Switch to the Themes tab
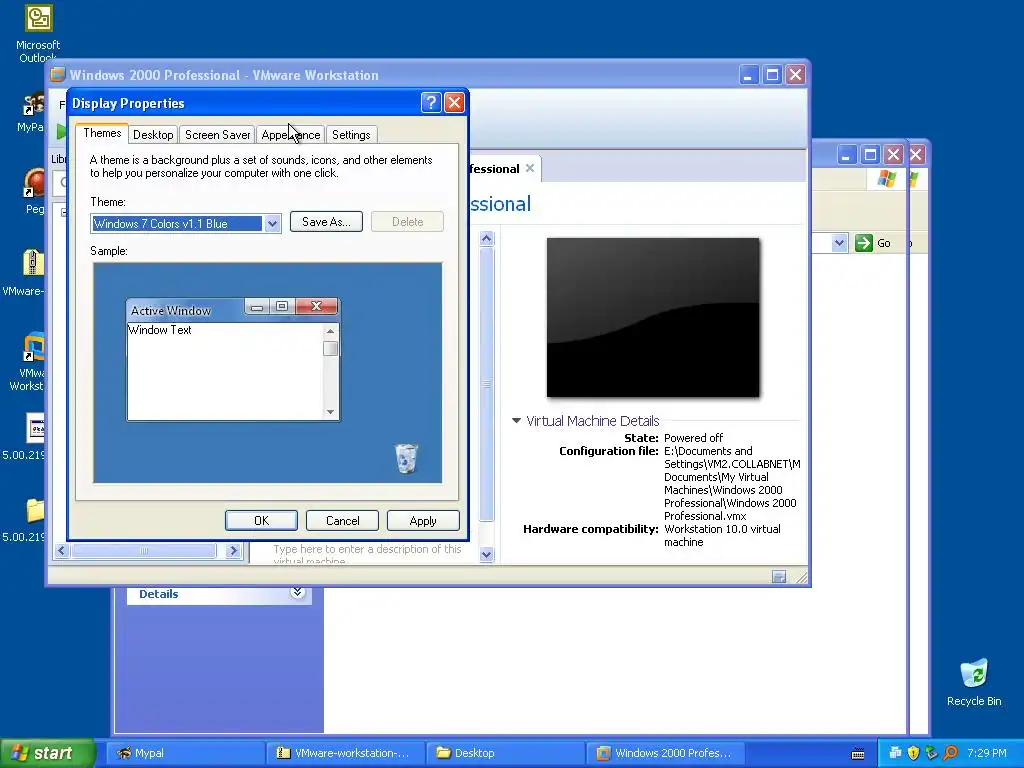 point(102,133)
